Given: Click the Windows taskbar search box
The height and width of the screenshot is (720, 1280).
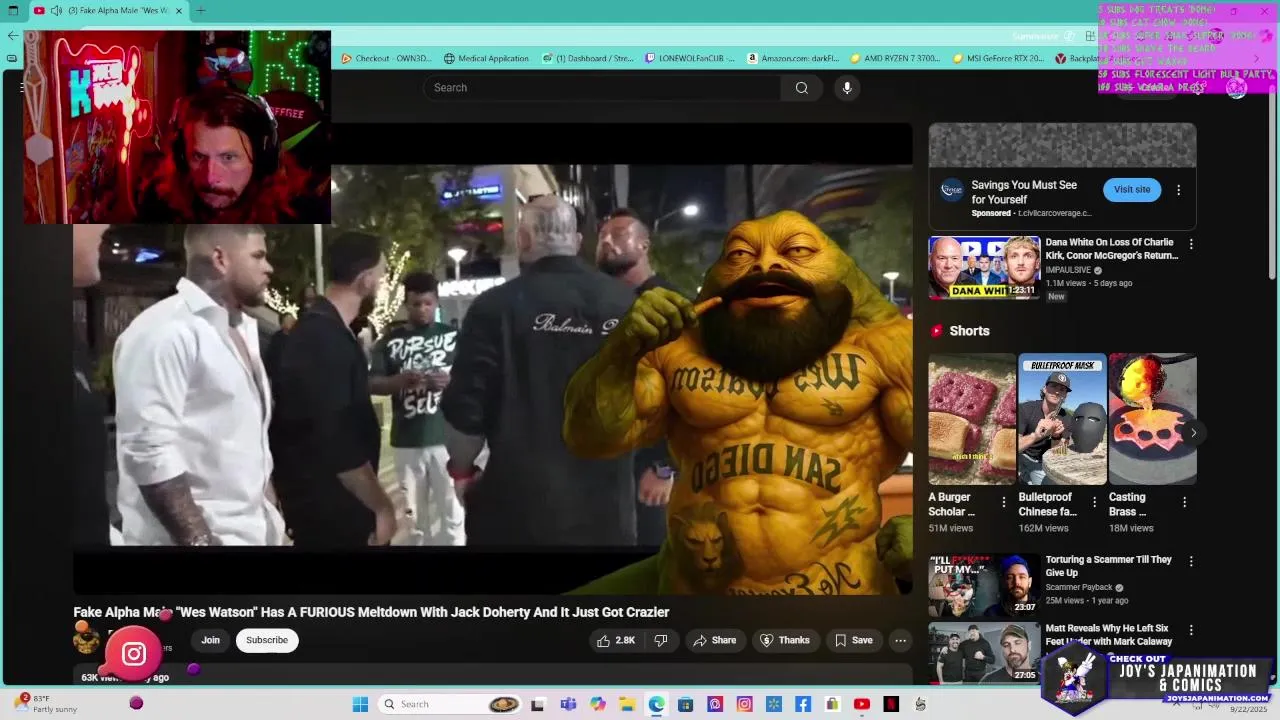Looking at the screenshot, I should pos(450,704).
